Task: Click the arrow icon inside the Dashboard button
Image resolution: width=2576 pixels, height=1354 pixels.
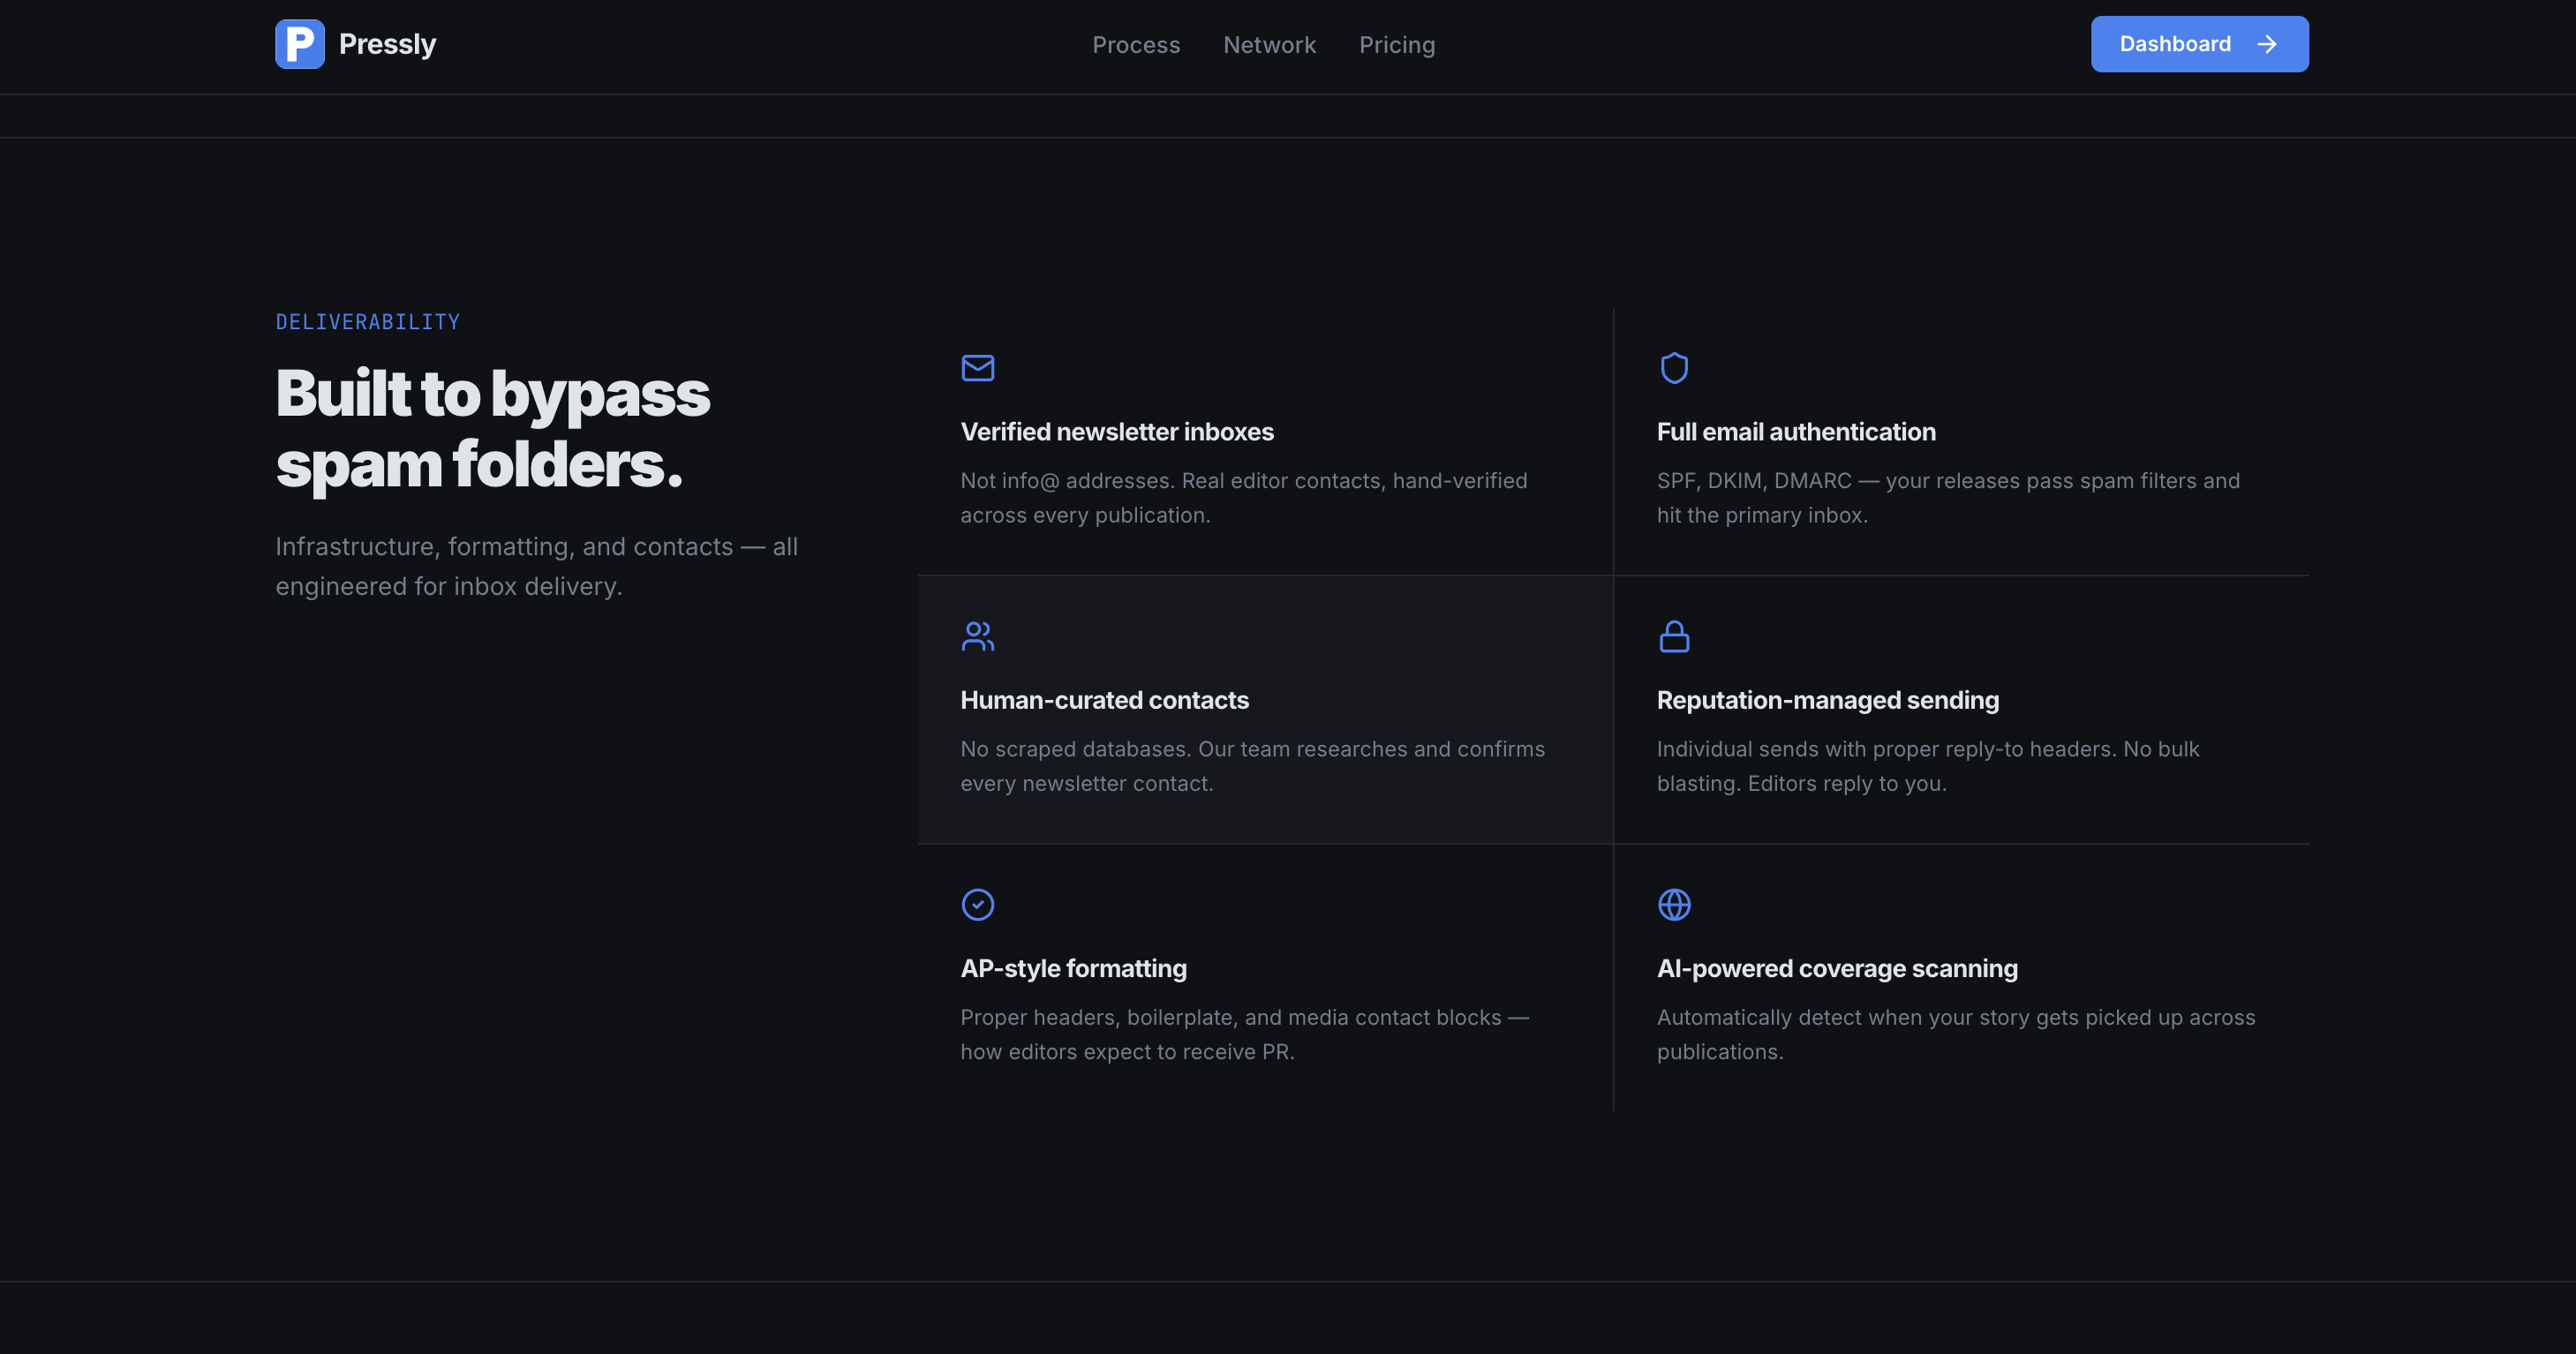Action: 2267,44
